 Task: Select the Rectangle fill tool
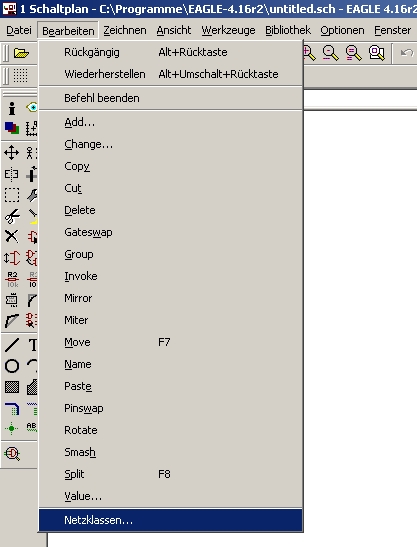(12, 387)
